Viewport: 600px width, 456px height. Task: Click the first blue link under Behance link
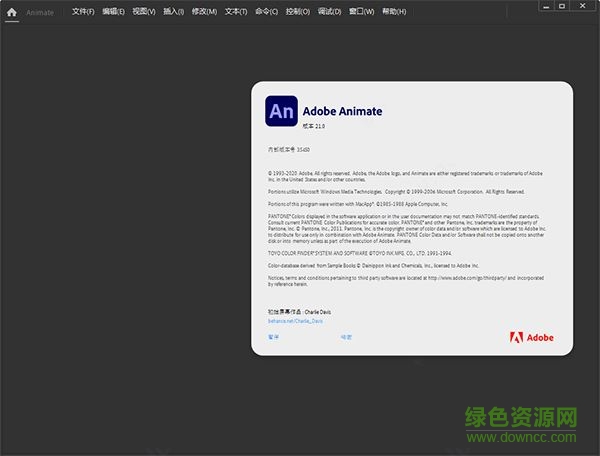coord(273,337)
